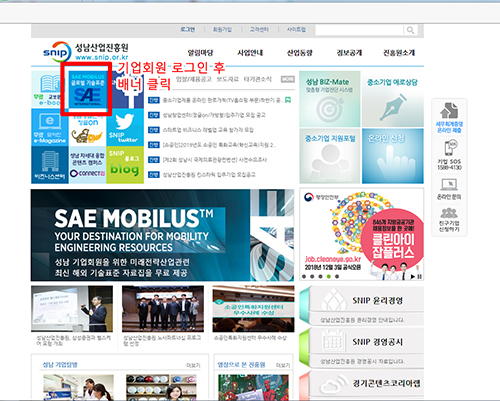
Task: Click into the top search field
Action: coord(359,30)
